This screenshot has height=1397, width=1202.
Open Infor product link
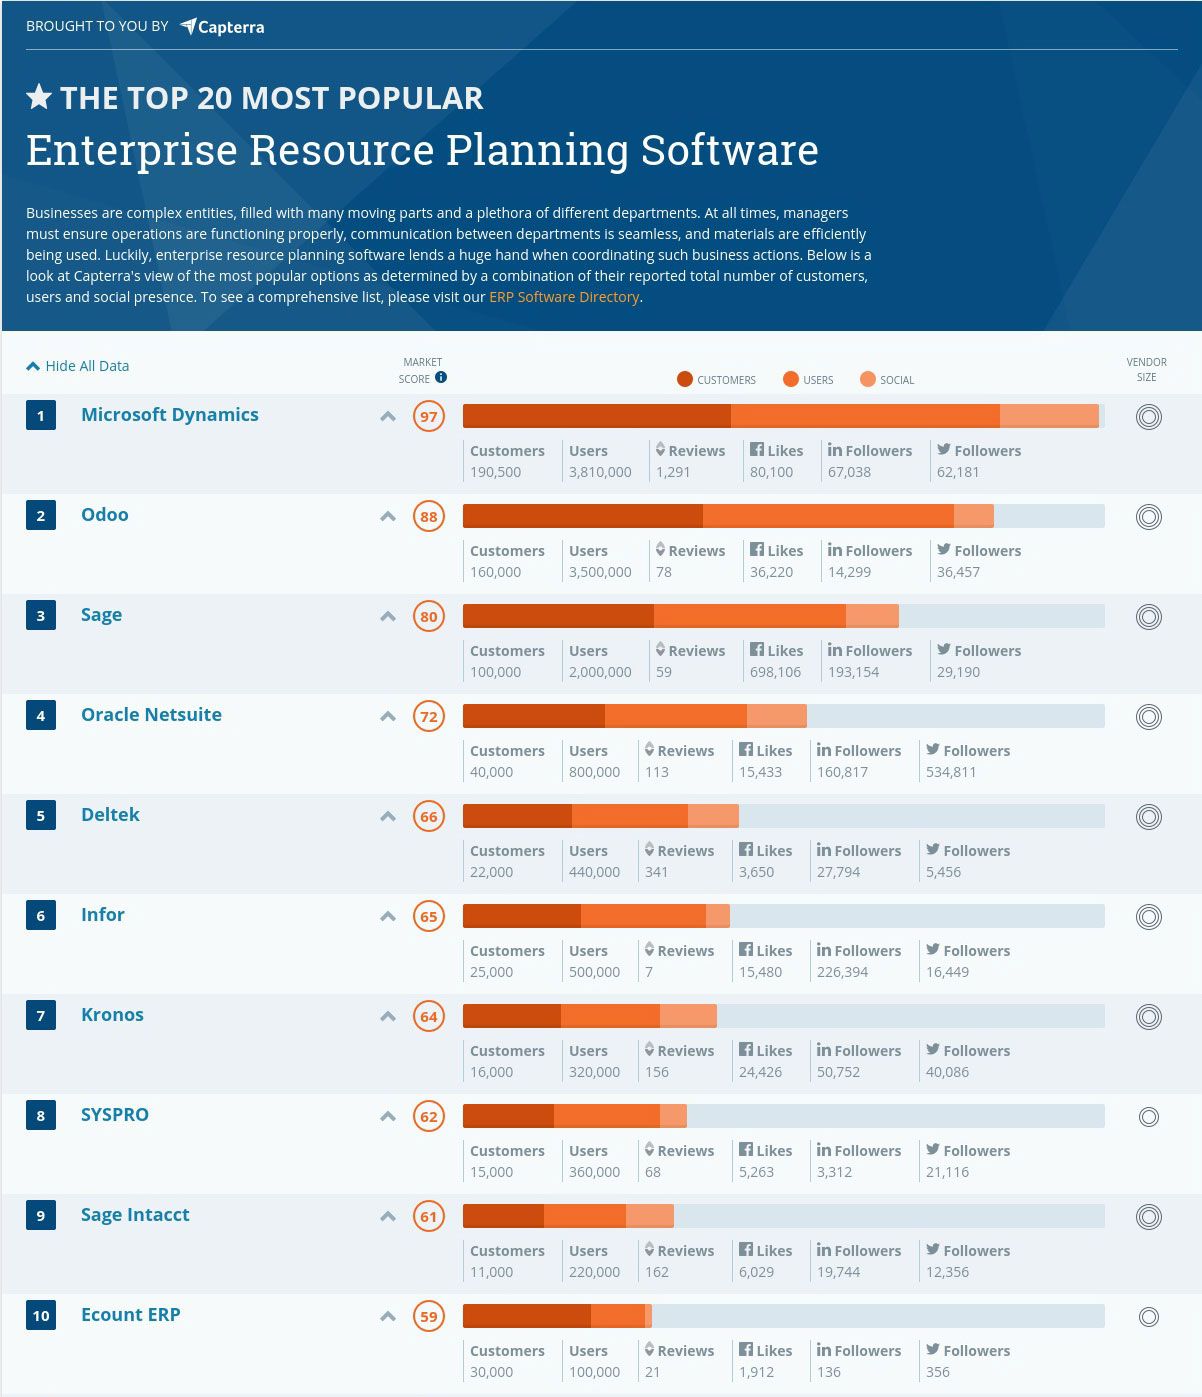coord(103,915)
